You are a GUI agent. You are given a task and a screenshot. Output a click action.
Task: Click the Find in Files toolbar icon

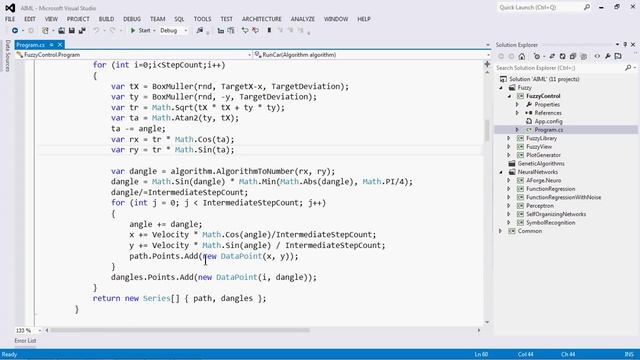200,31
